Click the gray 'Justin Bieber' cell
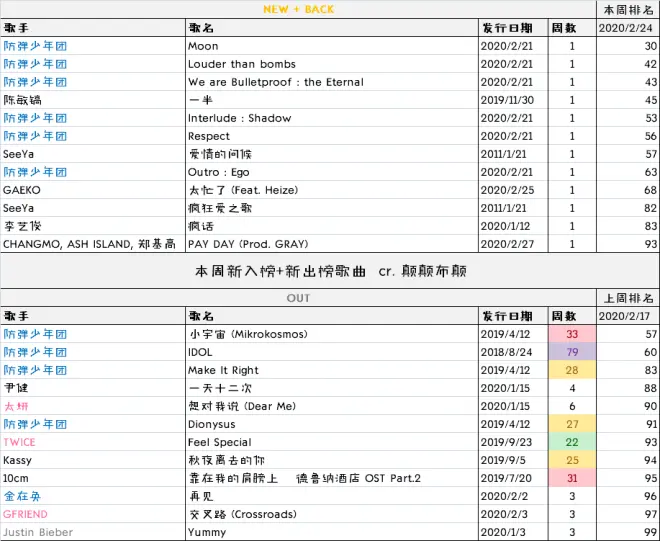This screenshot has height=541, width=660. (93, 532)
